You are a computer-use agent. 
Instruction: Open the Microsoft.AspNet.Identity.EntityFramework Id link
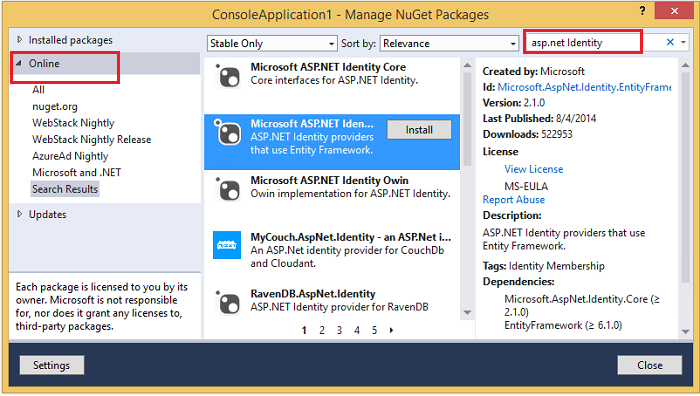coord(584,87)
